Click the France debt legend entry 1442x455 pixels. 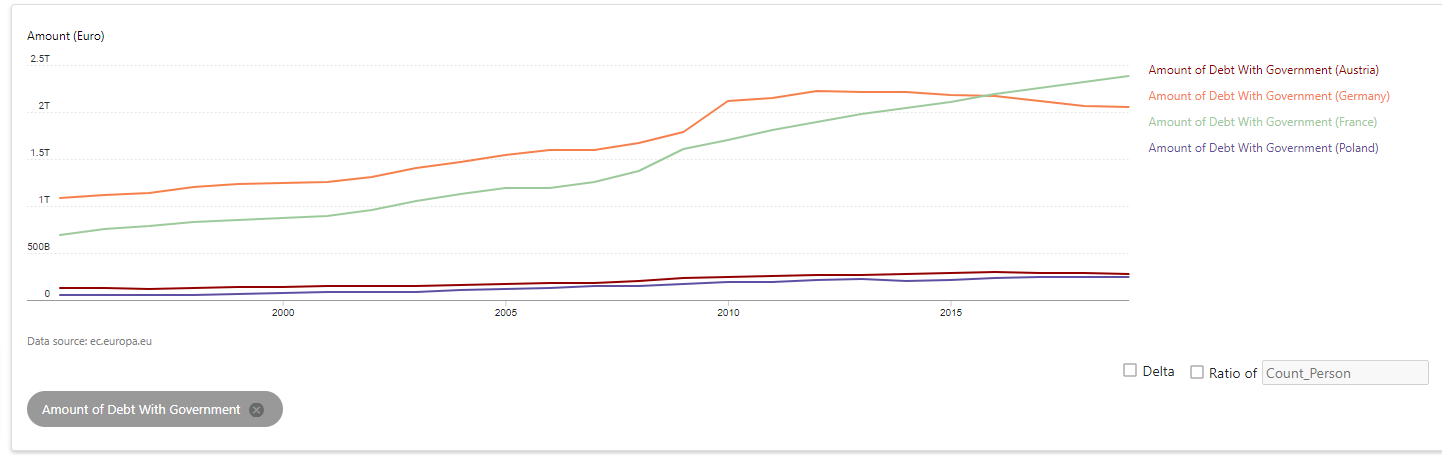(x=1262, y=122)
